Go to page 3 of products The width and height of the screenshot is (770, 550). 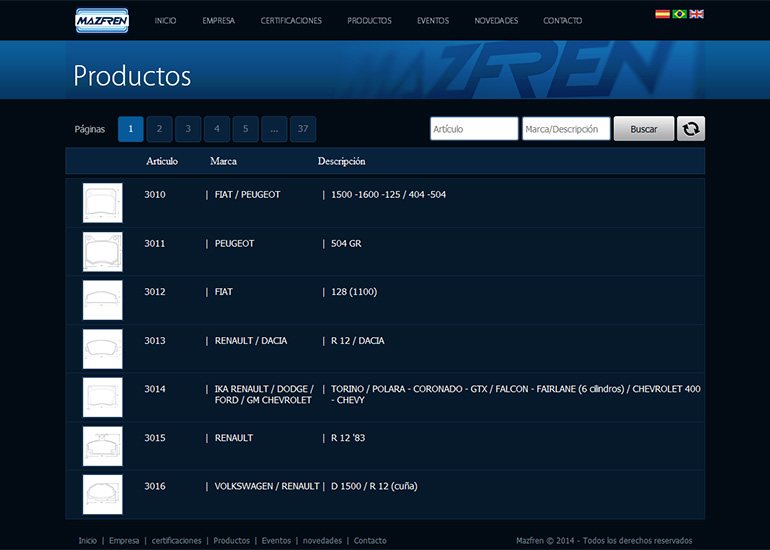(188, 129)
